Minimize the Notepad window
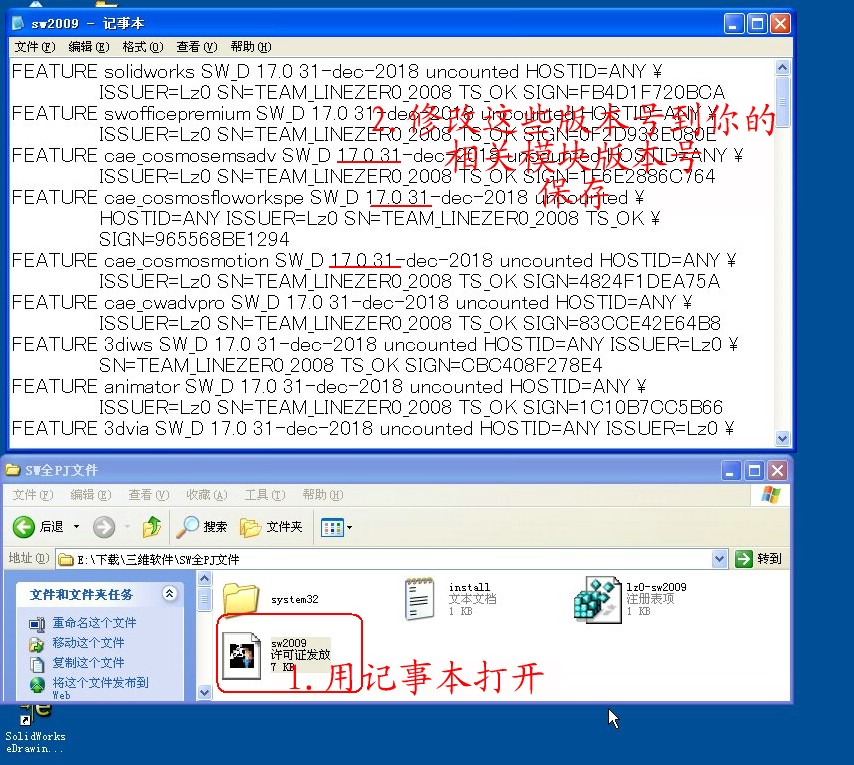Screen dimensions: 854x765 [x=734, y=24]
